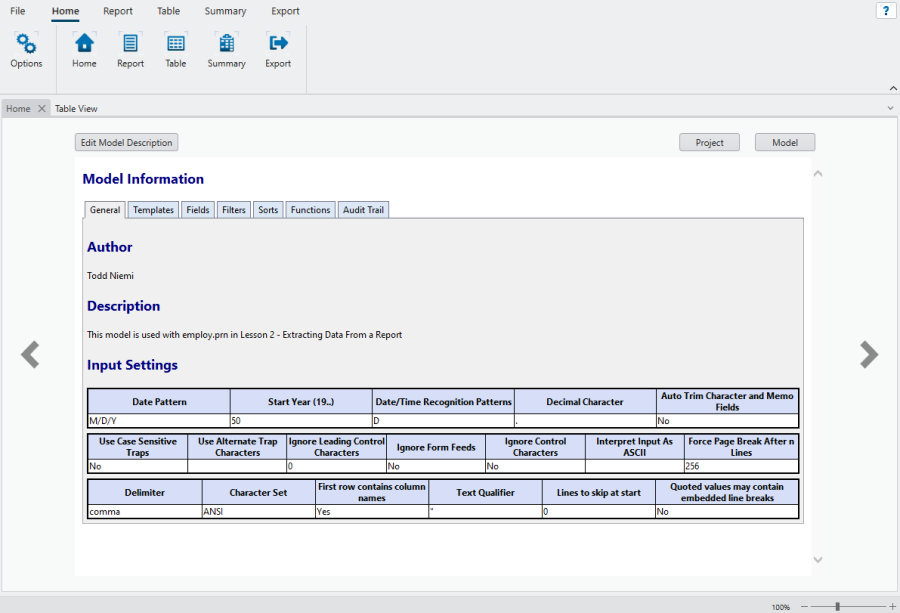Close the Home document tab
The width and height of the screenshot is (900, 613).
(x=41, y=108)
